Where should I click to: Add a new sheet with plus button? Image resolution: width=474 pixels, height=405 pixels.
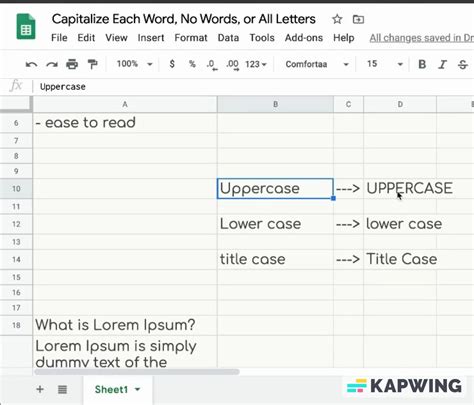[40, 389]
